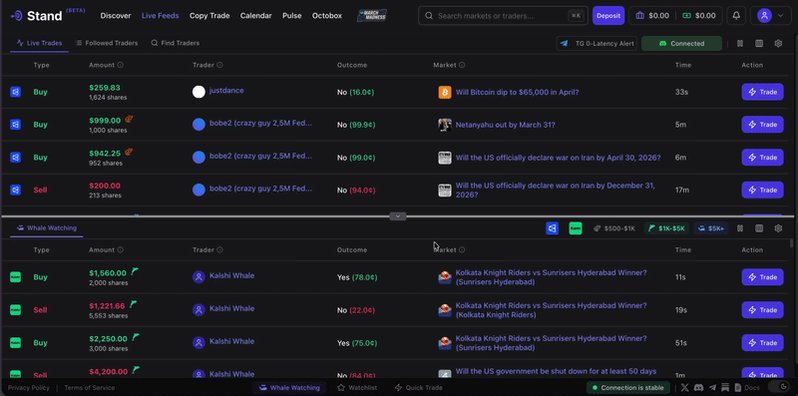Collapse the panel divider chevron

pos(397,216)
